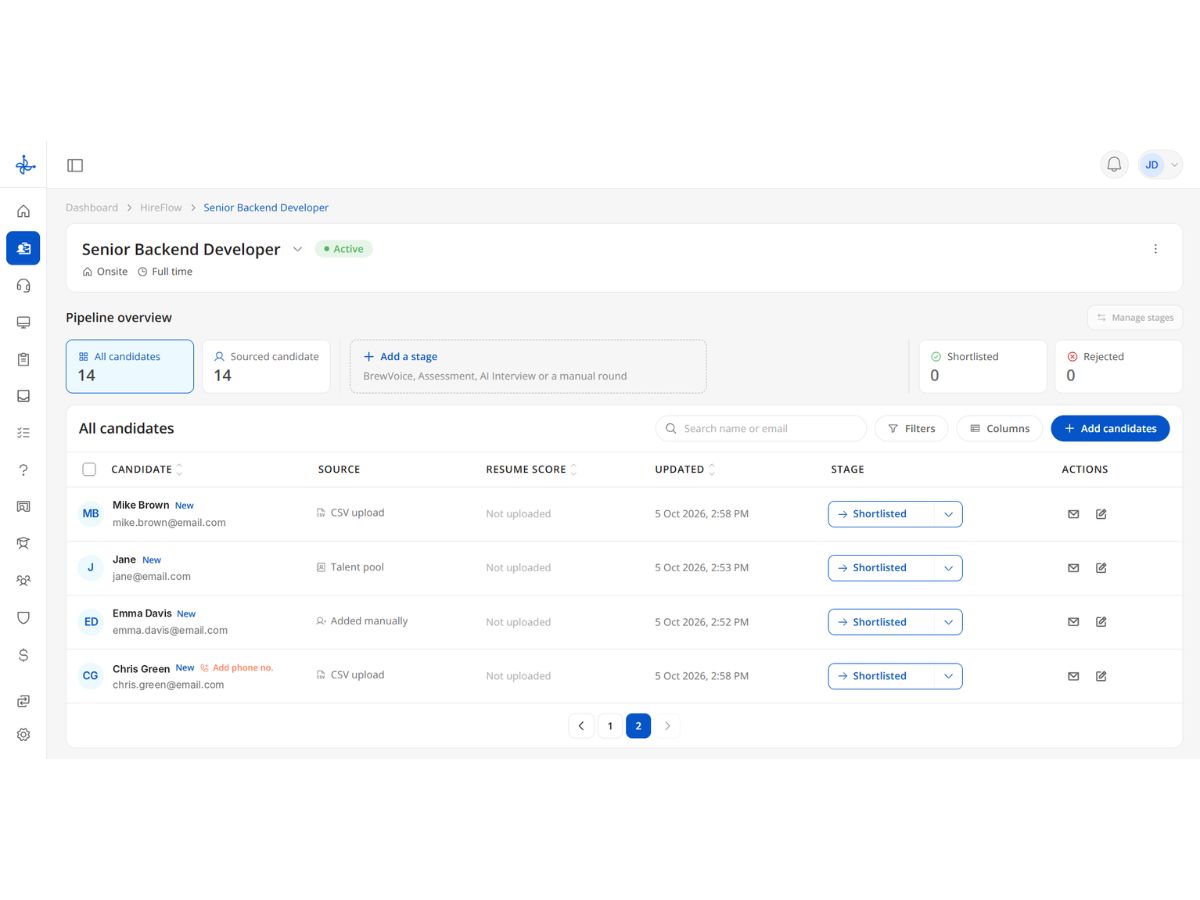Viewport: 1200px width, 900px height.
Task: Expand the Senior Backend Developer title dropdown
Action: pyautogui.click(x=297, y=249)
